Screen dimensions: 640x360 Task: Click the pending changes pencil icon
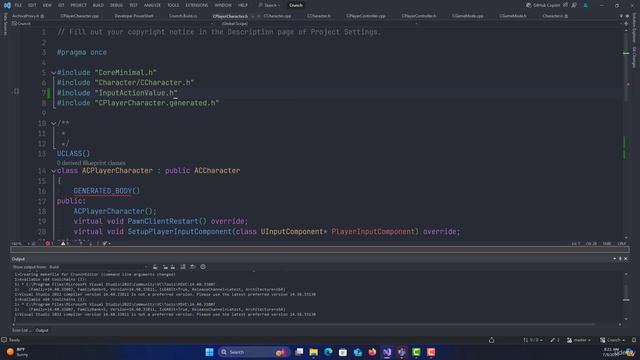tap(554, 340)
